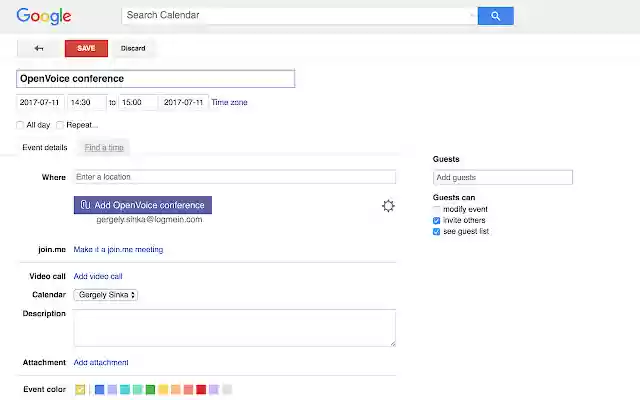Click the Add guests field
Viewport: 640px width, 400px height.
pyautogui.click(x=502, y=177)
